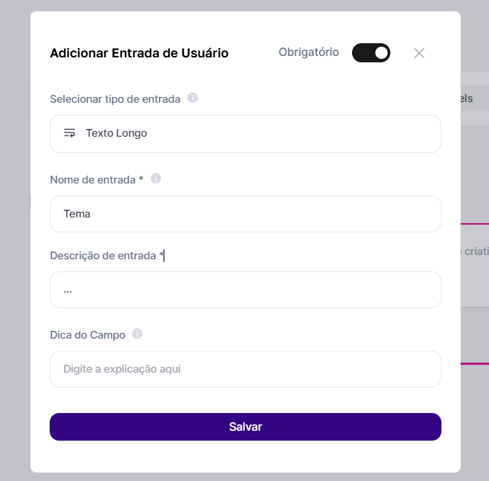Click the Adicionar Entrada de Usuário title
This screenshot has width=489, height=481.
[139, 53]
